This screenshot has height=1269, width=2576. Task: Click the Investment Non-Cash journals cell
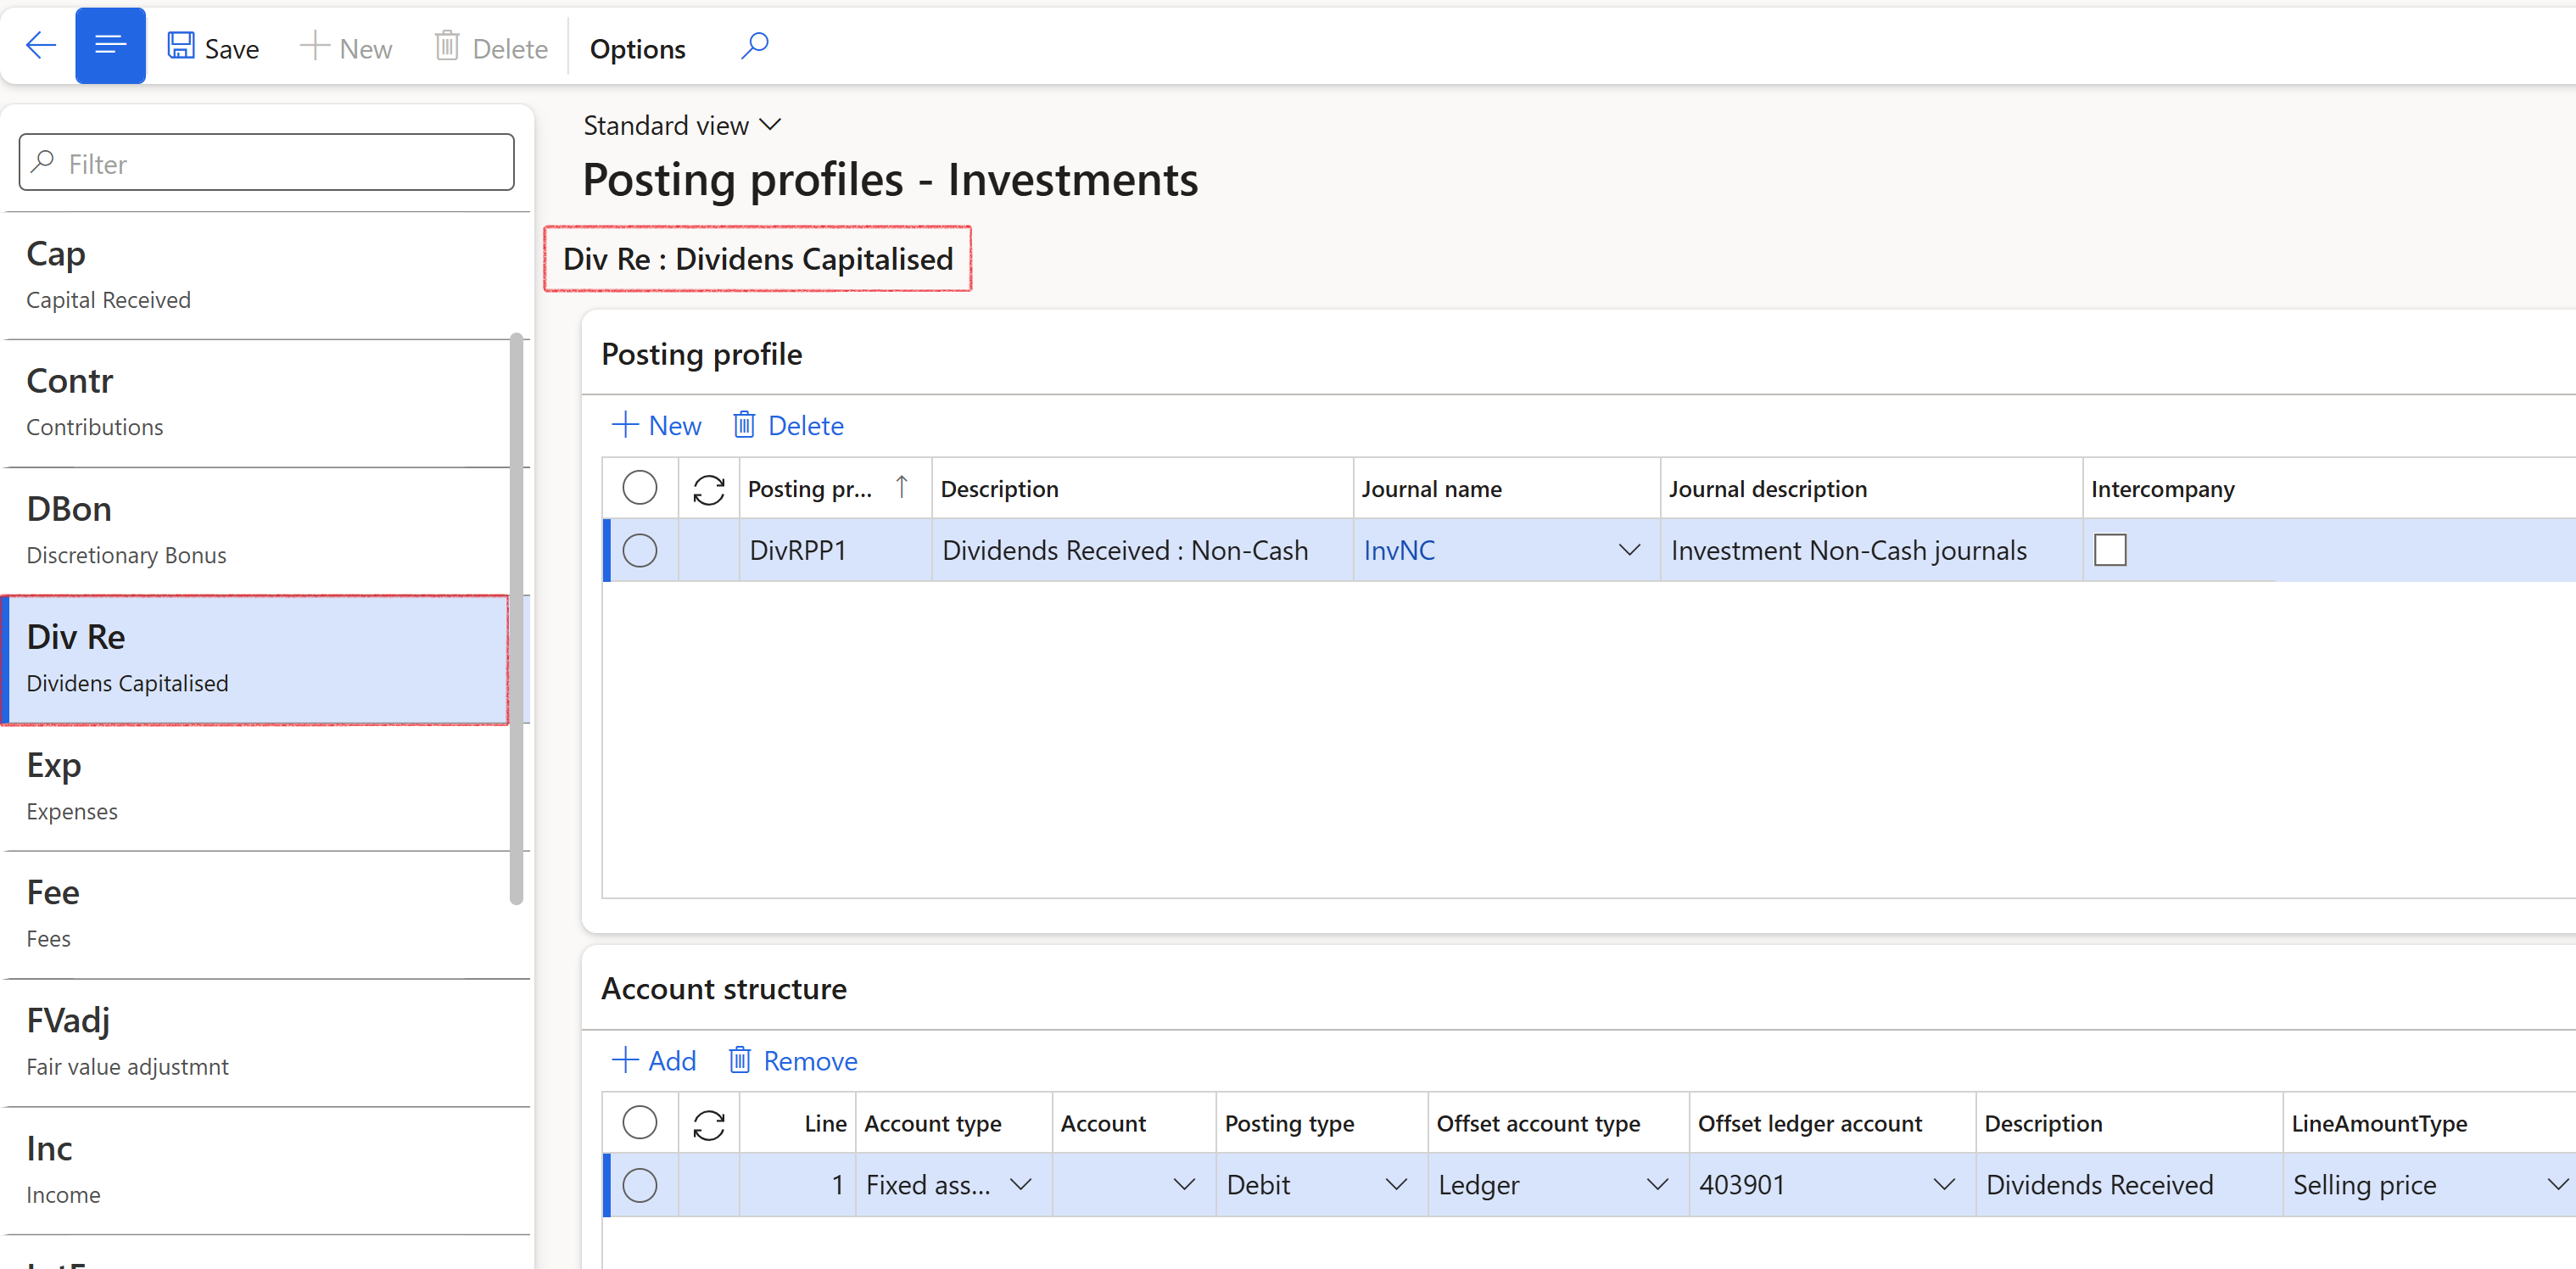point(1870,550)
